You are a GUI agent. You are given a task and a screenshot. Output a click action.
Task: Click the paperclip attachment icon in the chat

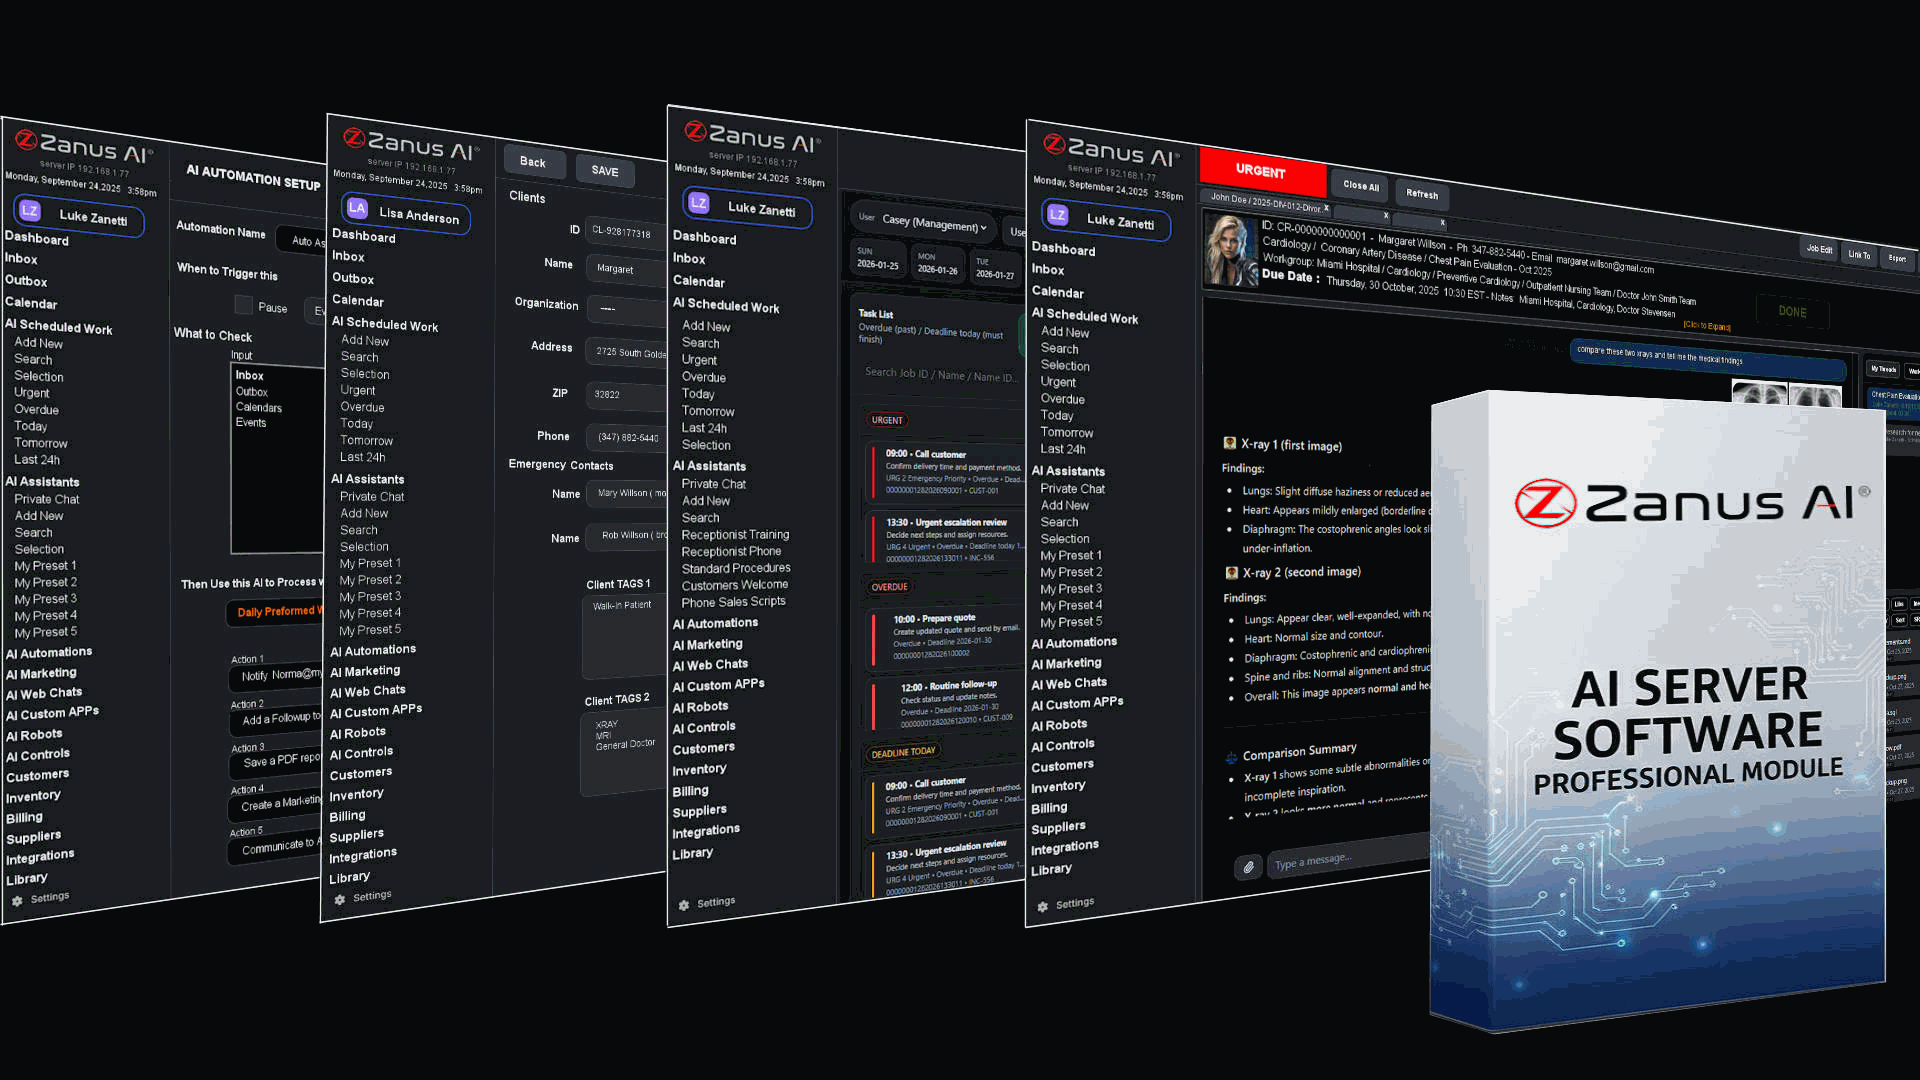[x=1248, y=867]
